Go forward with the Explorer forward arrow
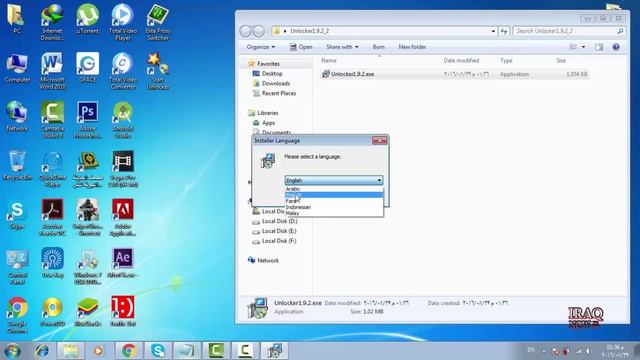Viewport: 640px width, 360px height. 258,31
